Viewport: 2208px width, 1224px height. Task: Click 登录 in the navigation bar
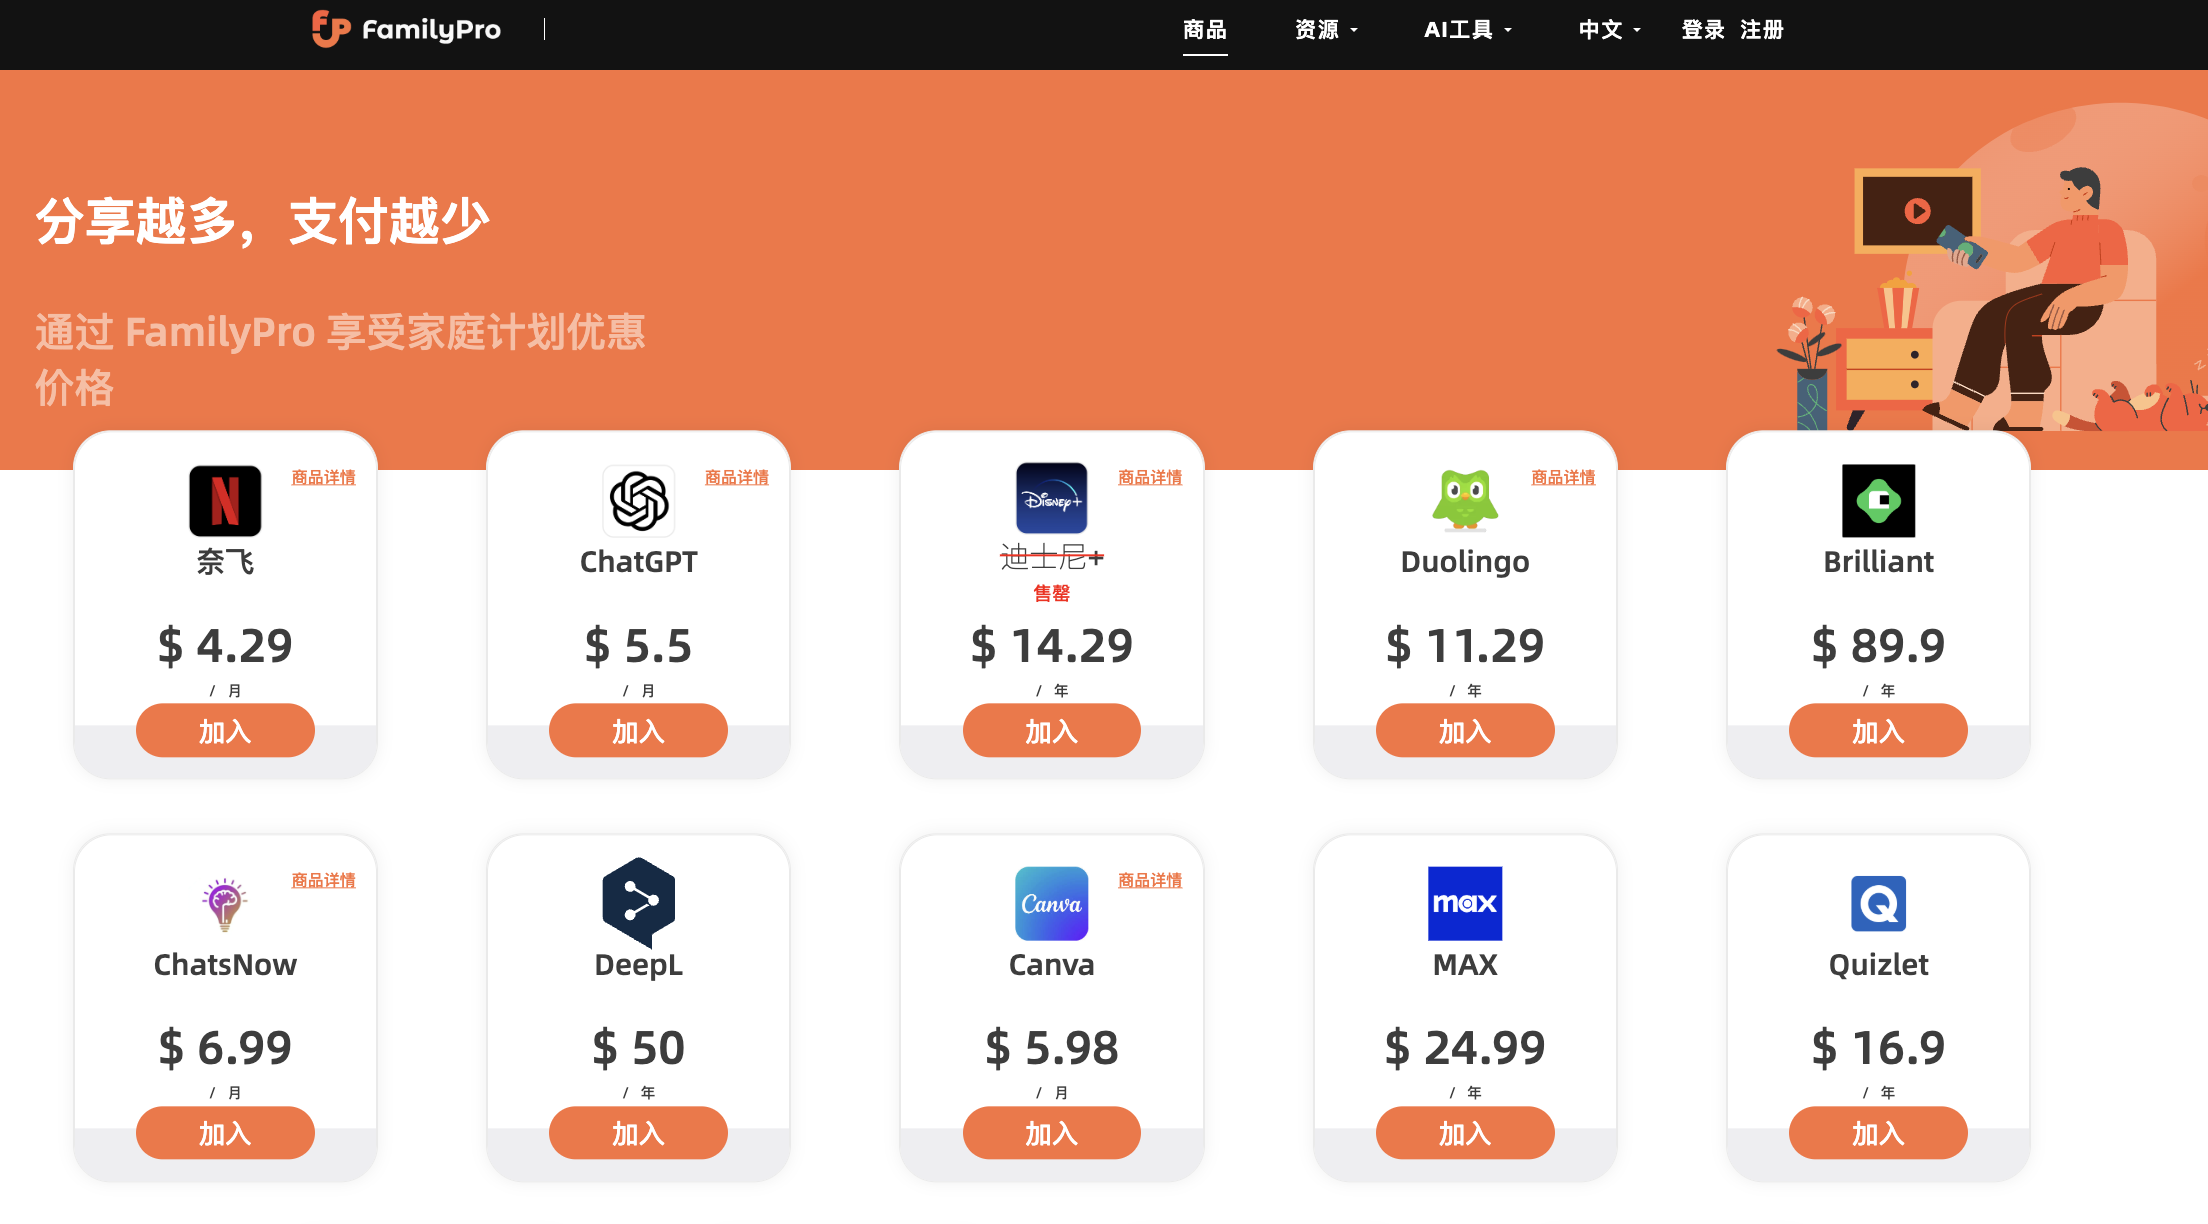[x=1702, y=30]
